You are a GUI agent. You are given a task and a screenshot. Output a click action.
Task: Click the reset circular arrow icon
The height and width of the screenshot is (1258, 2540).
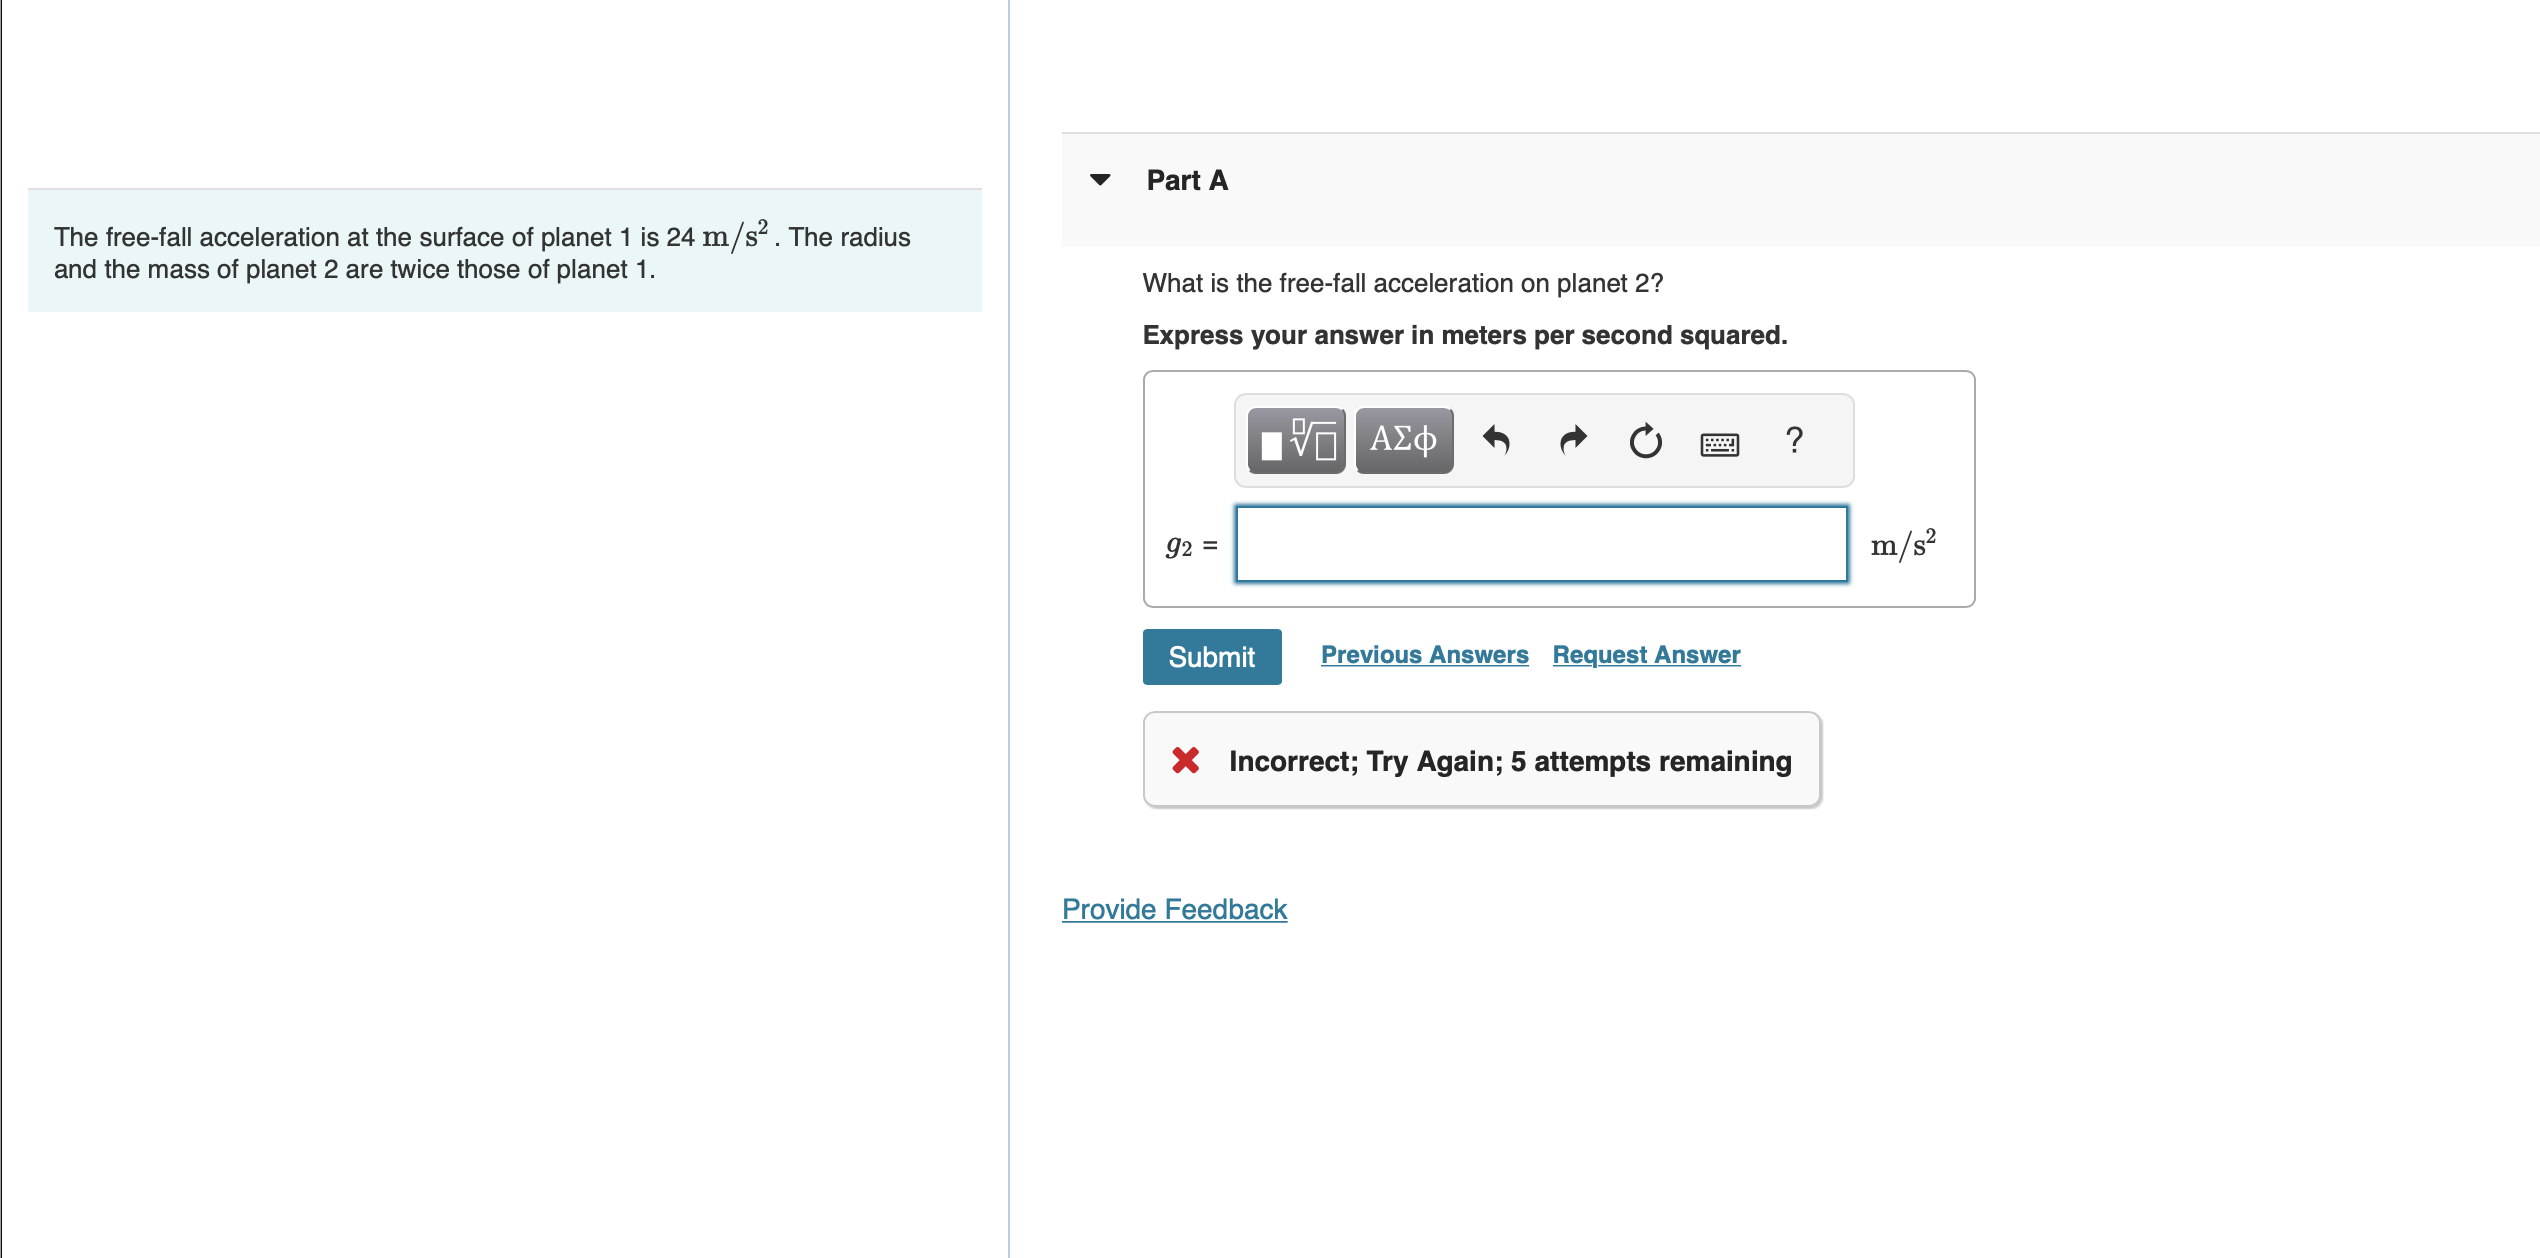(1645, 440)
